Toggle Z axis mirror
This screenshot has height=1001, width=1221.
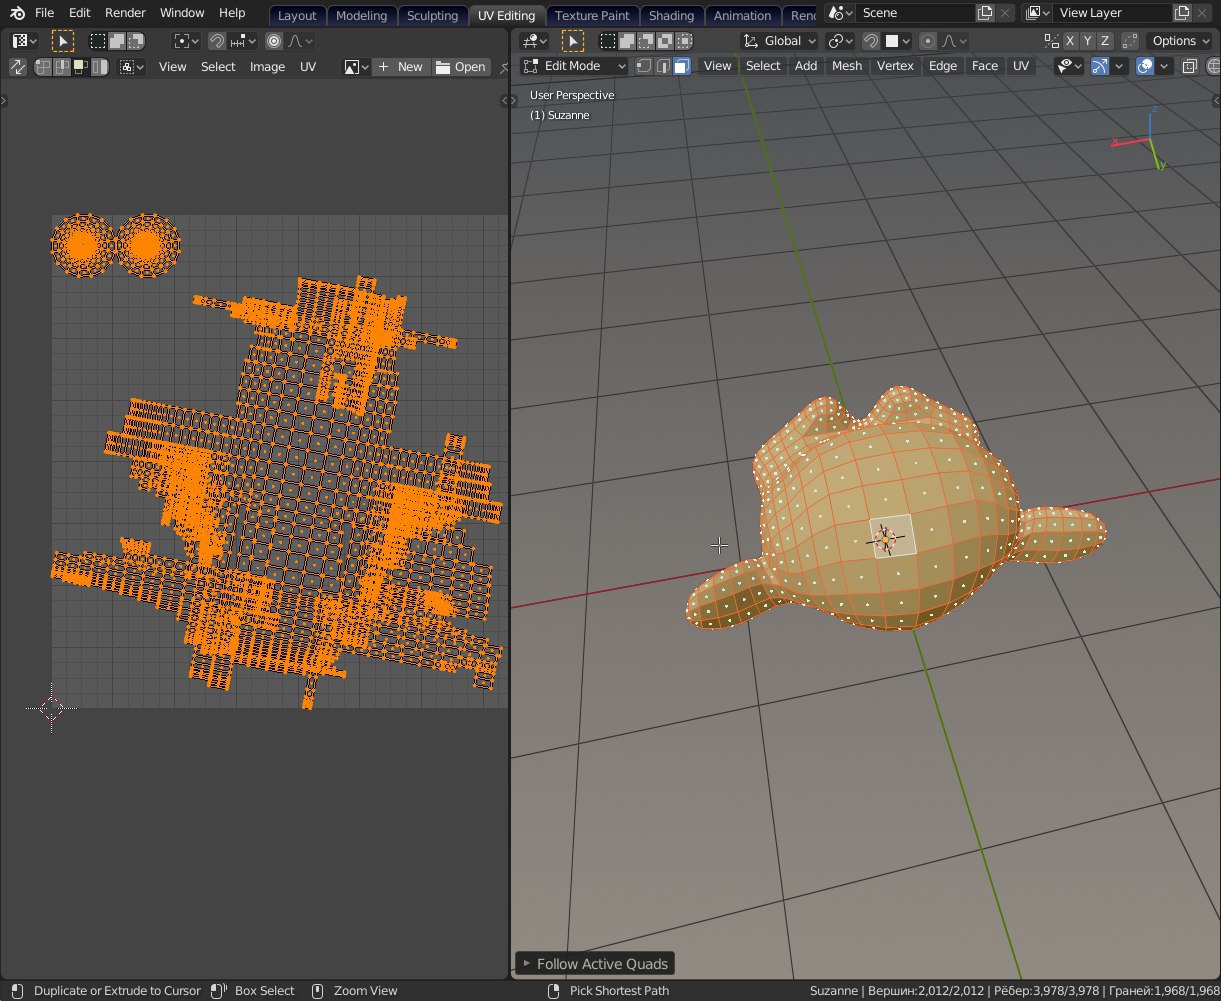point(1105,41)
